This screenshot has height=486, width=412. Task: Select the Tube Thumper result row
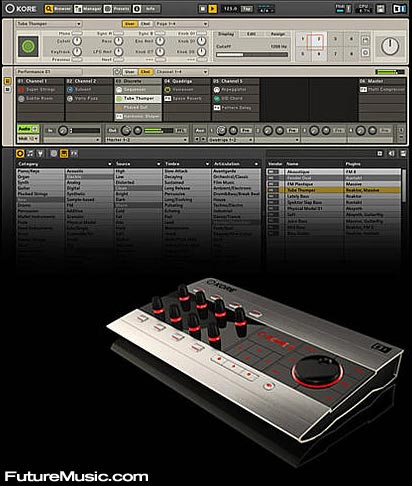(333, 190)
